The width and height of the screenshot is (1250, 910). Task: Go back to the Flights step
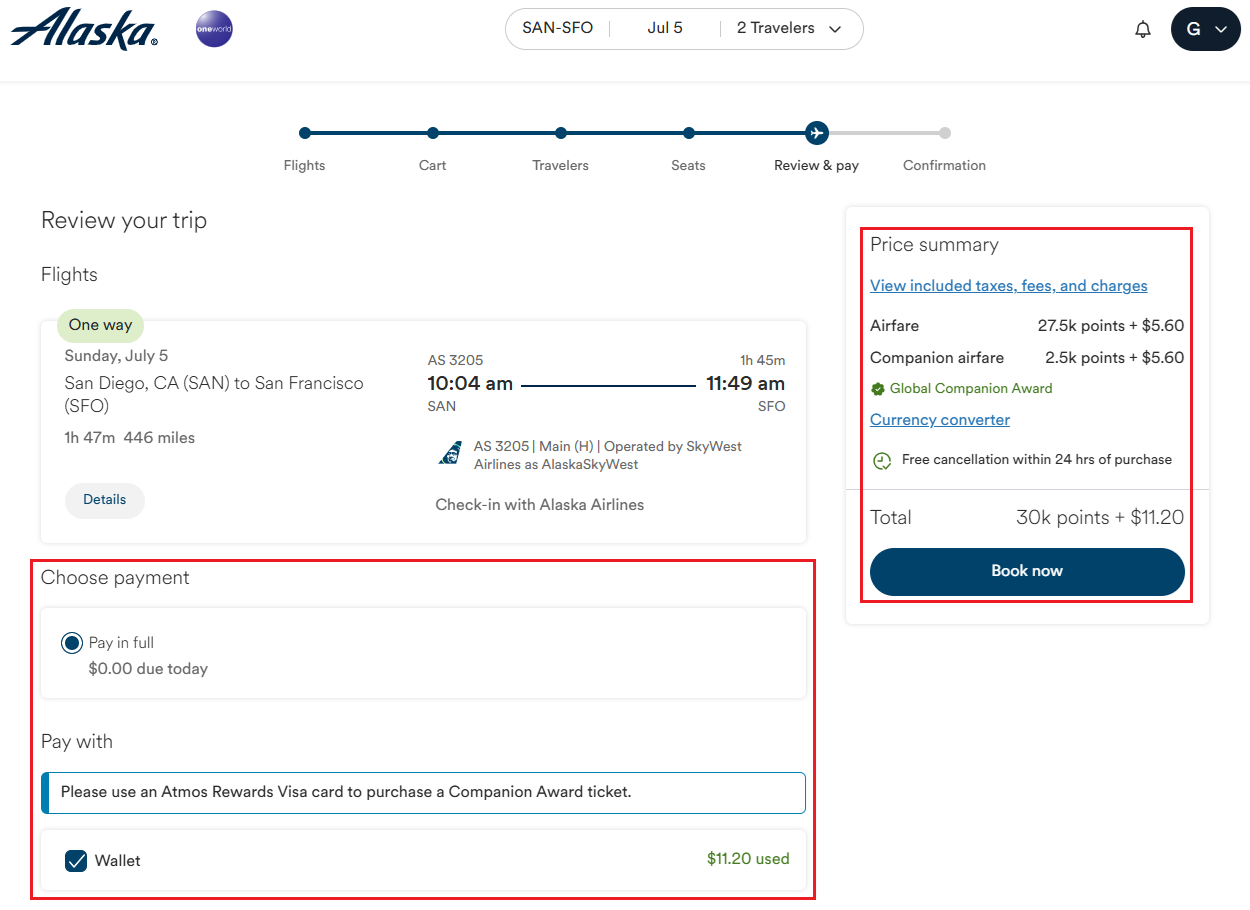[x=304, y=165]
